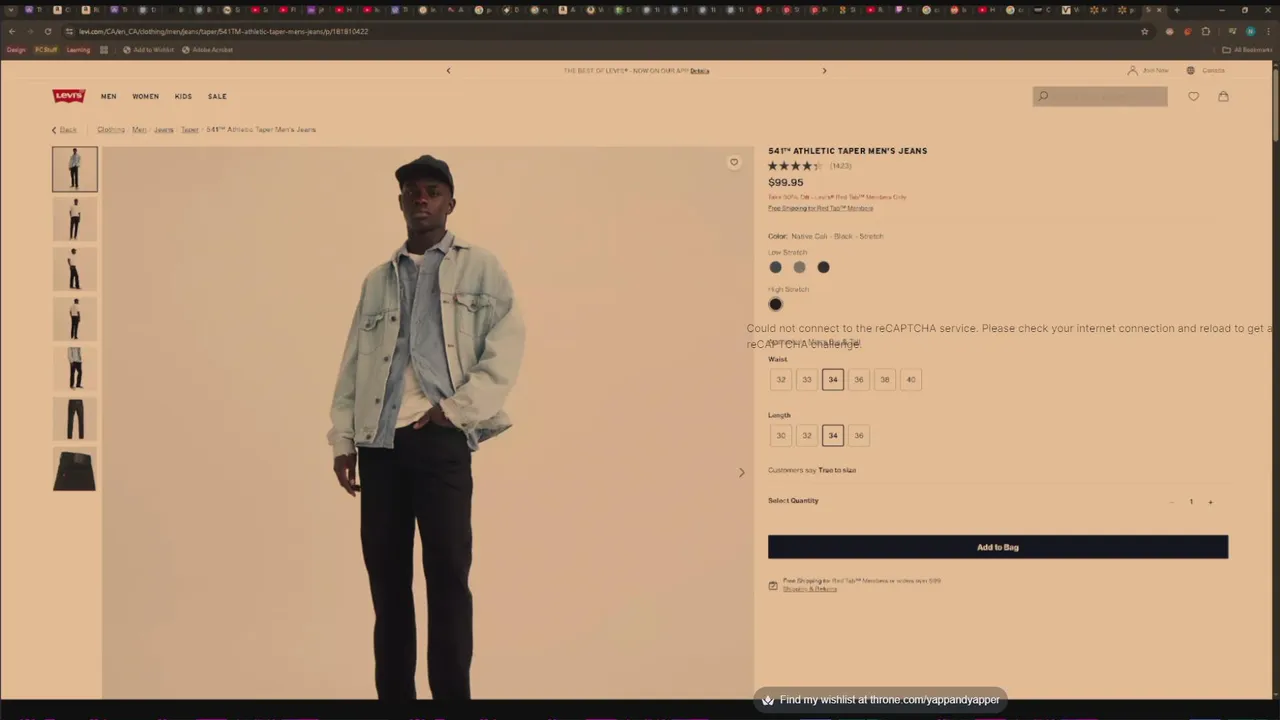
Task: Click the magnifier icon in search box
Action: point(1043,96)
